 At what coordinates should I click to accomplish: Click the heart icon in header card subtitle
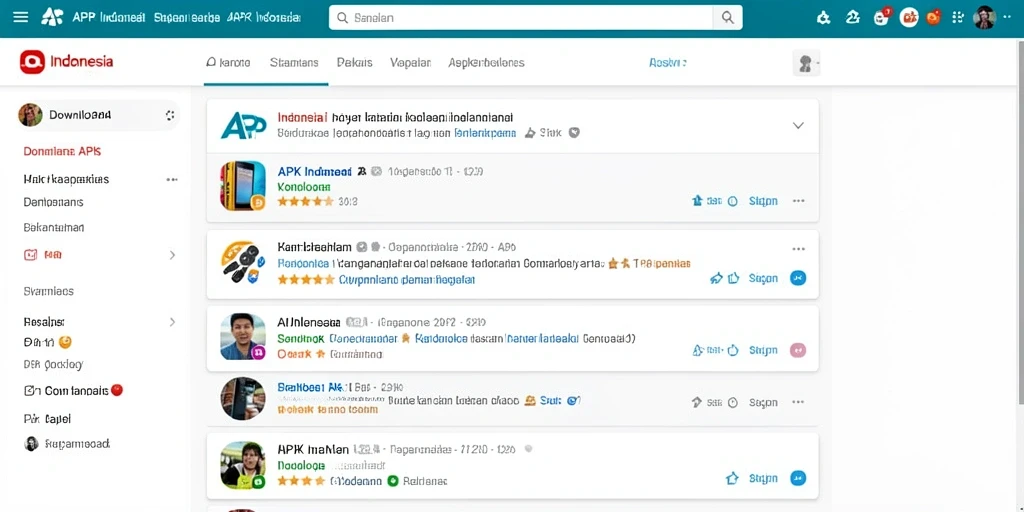(x=574, y=133)
